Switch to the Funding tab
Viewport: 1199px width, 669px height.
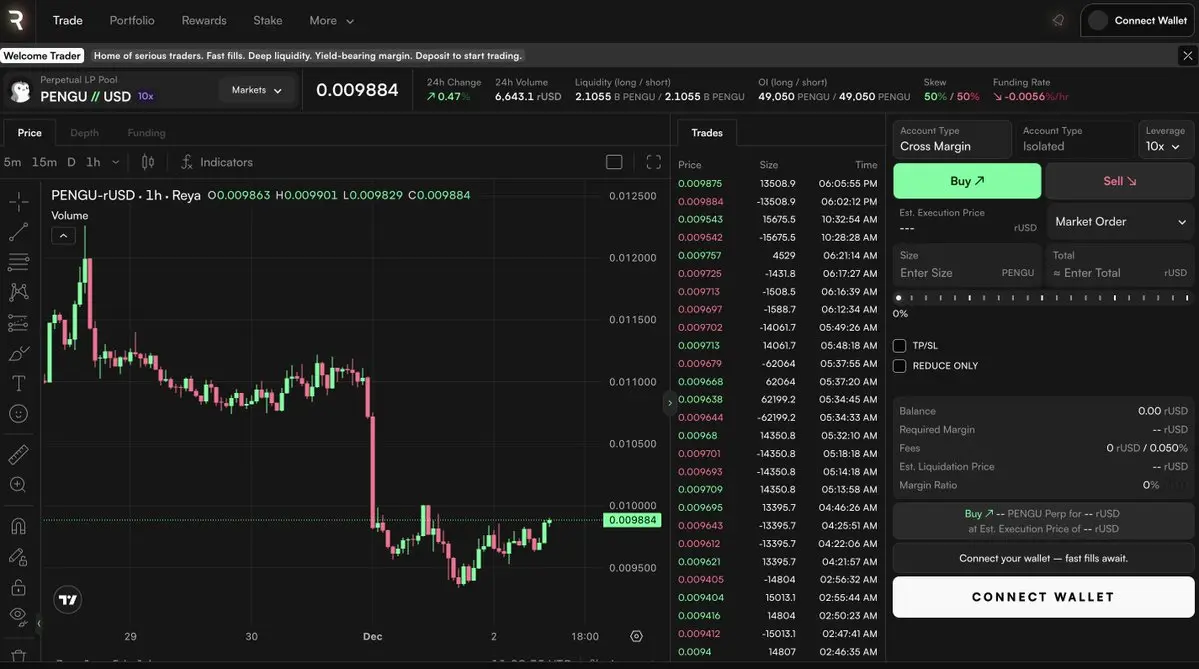[146, 132]
